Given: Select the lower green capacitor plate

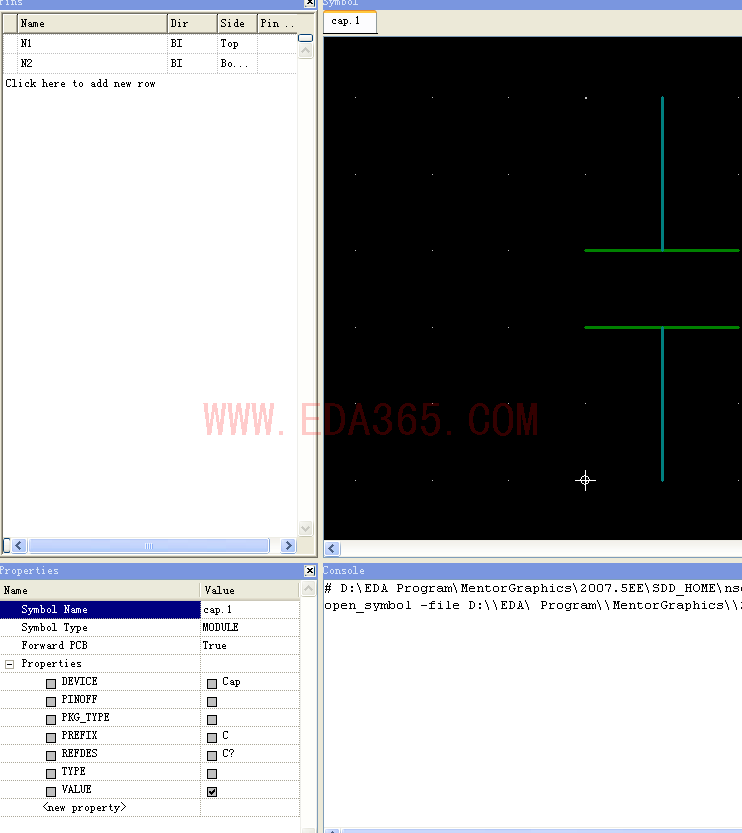Looking at the screenshot, I should click(x=662, y=327).
